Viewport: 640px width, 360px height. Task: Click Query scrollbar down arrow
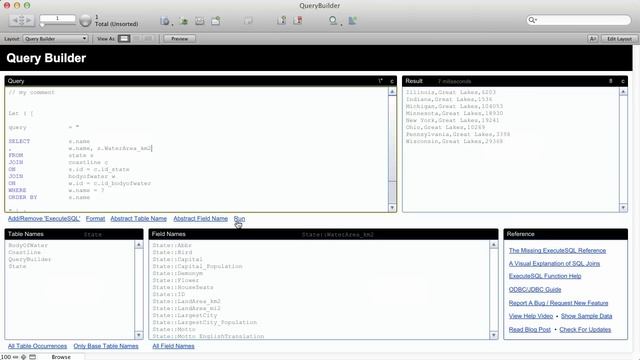point(392,208)
